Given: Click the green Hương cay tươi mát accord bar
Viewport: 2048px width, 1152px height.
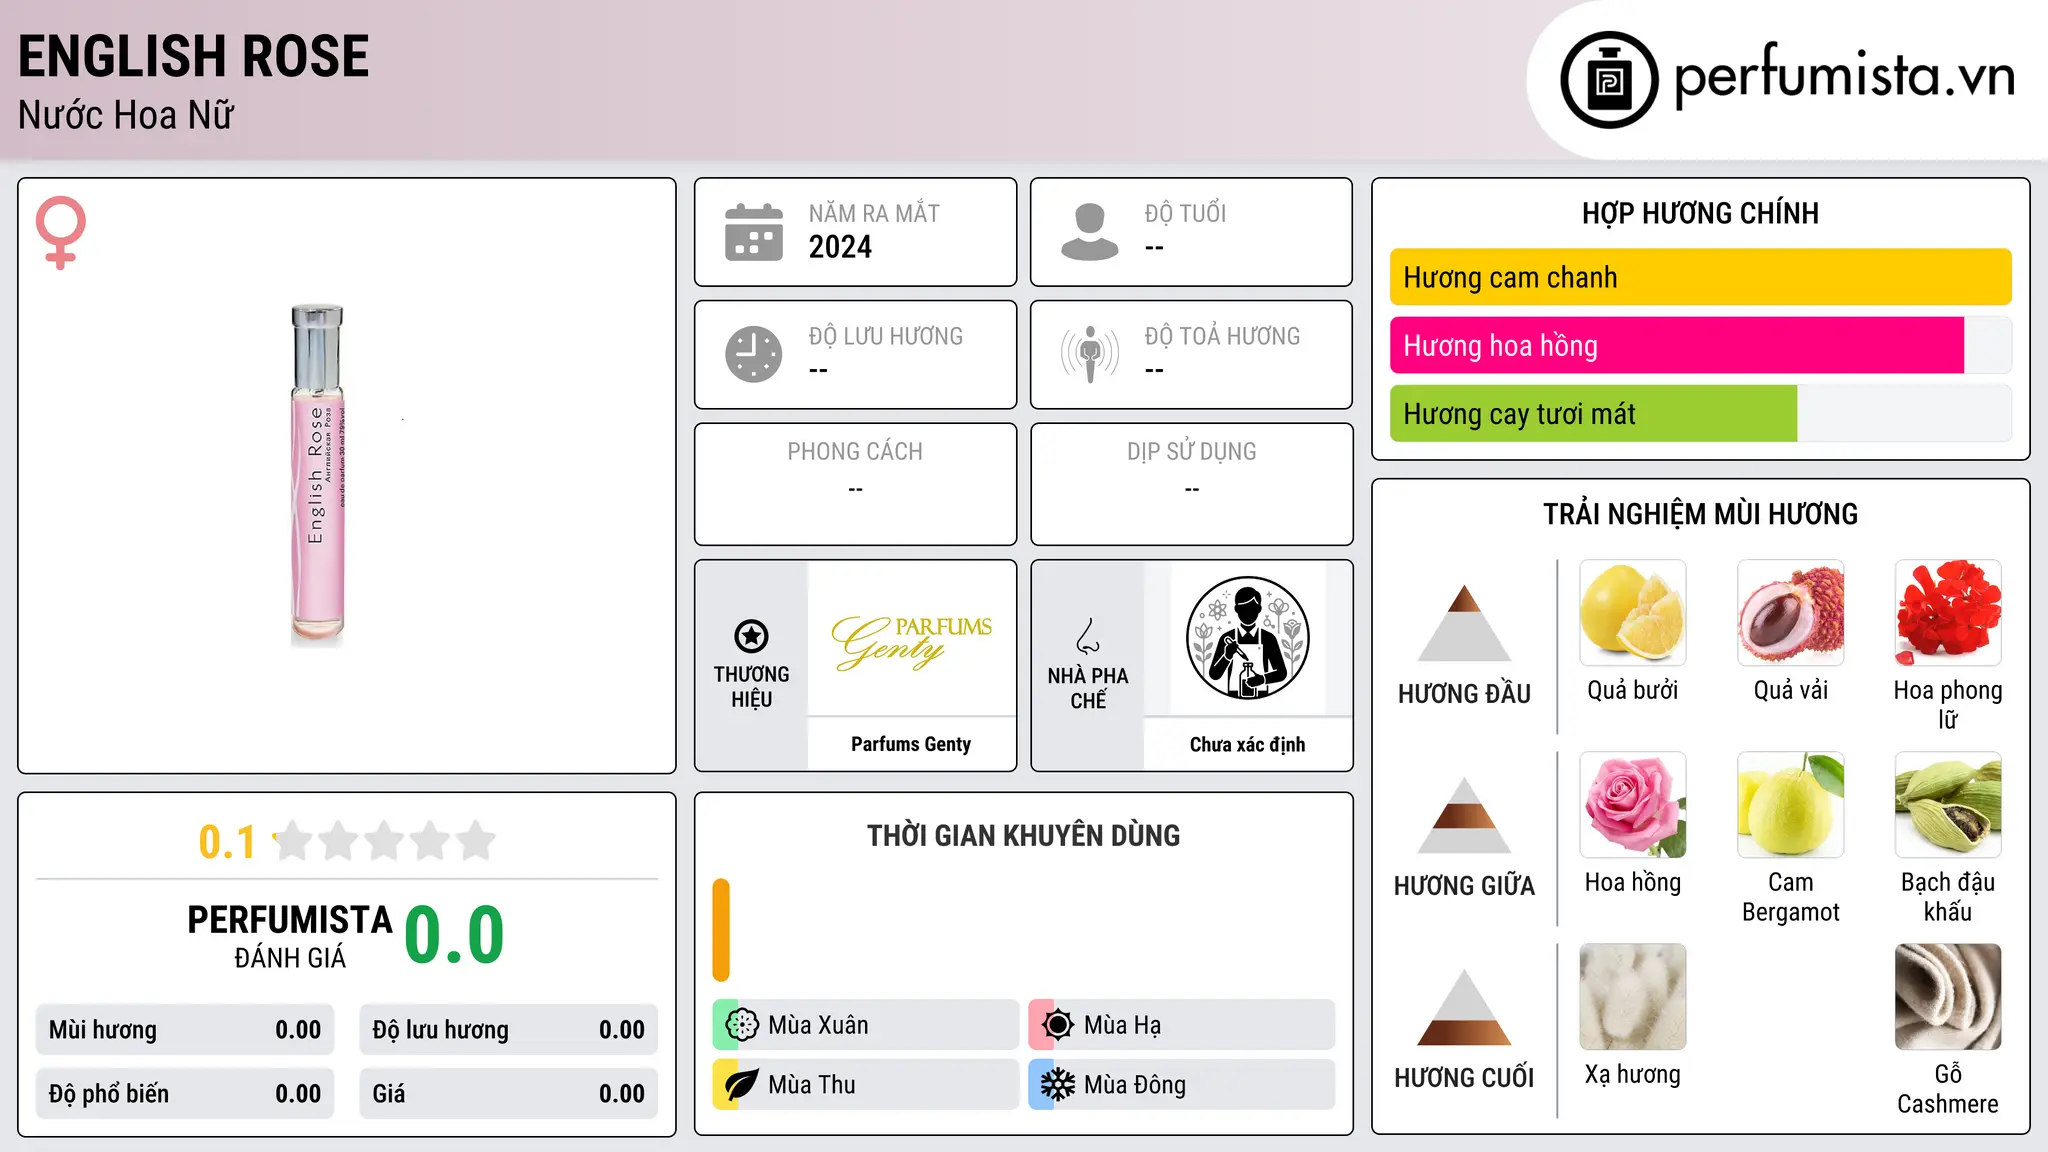Looking at the screenshot, I should [1593, 413].
